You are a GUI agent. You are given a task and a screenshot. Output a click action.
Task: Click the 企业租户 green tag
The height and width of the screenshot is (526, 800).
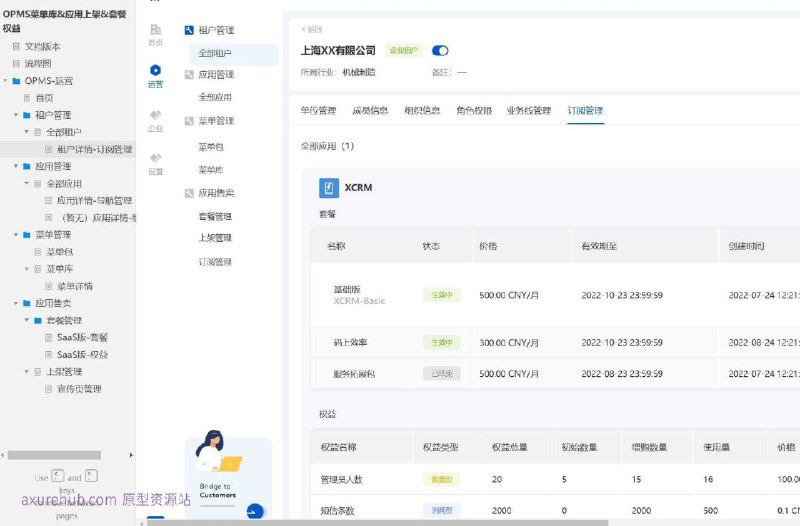click(x=404, y=51)
